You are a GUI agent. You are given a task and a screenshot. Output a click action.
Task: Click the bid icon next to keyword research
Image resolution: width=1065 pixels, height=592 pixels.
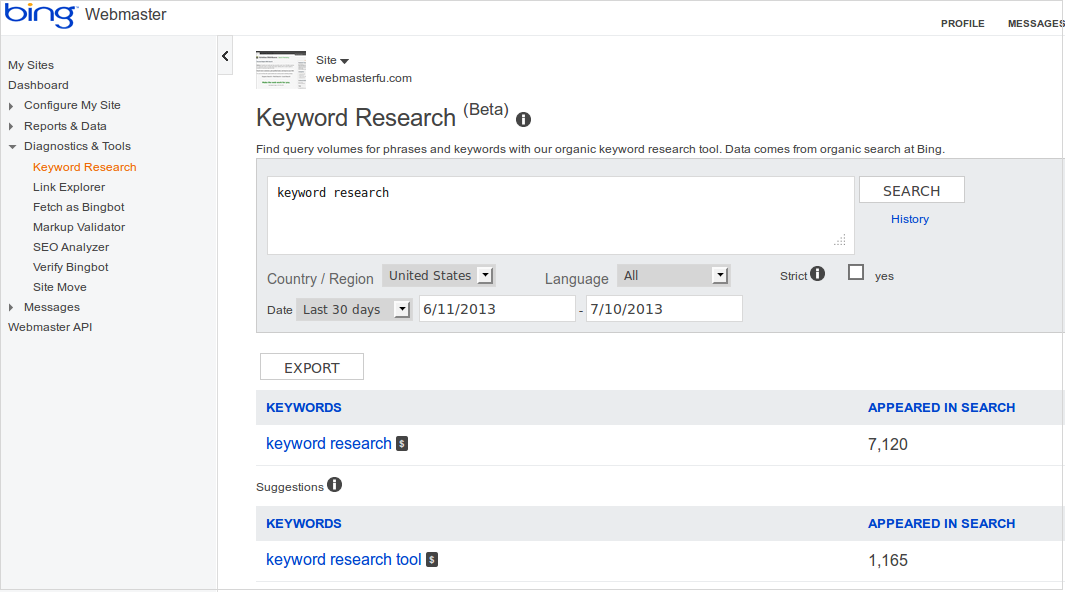coord(402,443)
